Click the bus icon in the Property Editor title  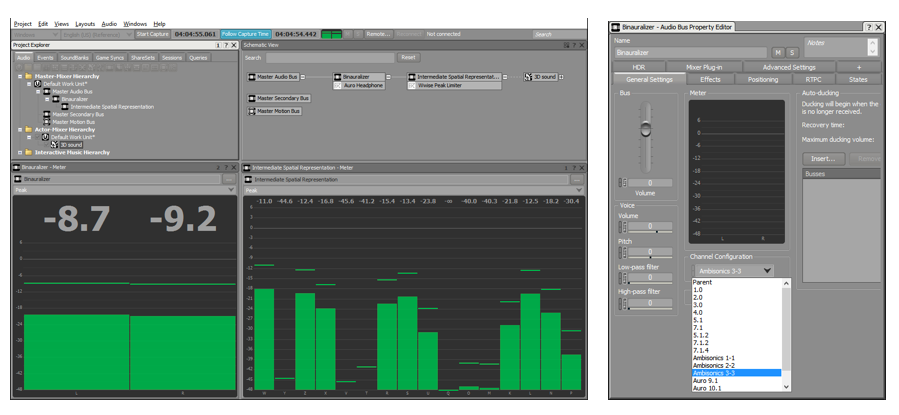click(616, 27)
